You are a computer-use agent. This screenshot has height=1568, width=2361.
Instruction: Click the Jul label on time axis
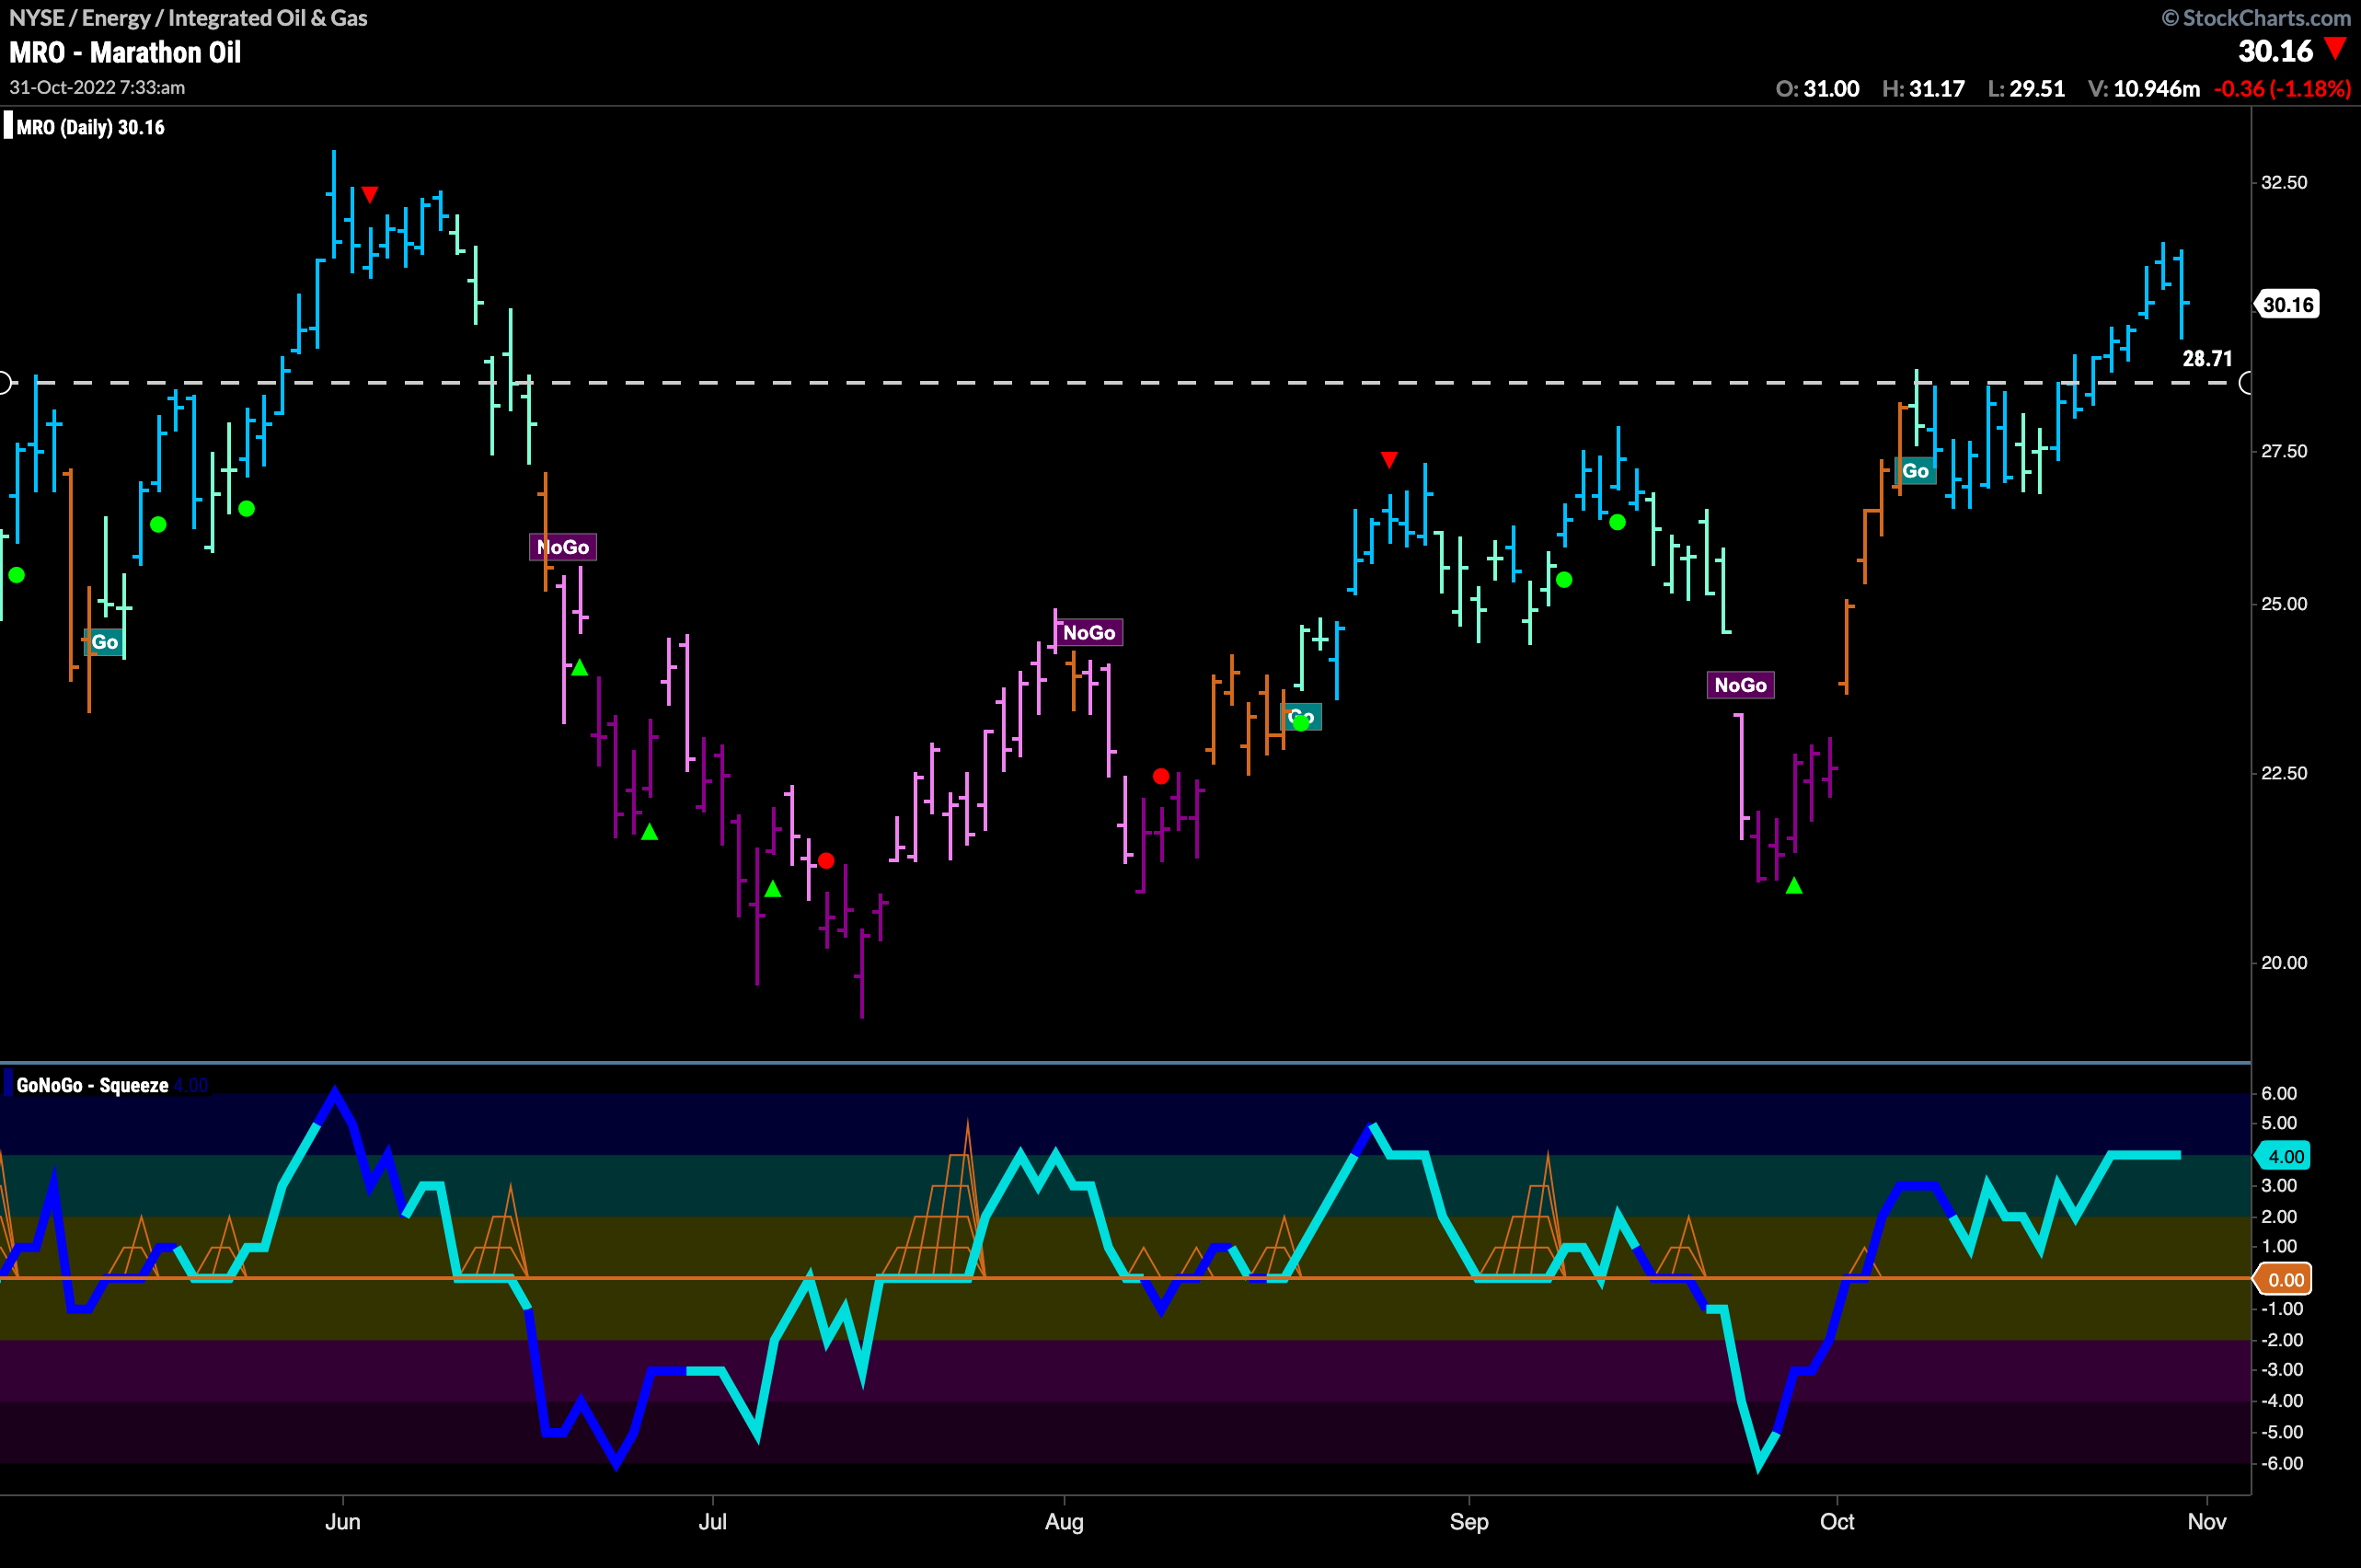[x=712, y=1522]
